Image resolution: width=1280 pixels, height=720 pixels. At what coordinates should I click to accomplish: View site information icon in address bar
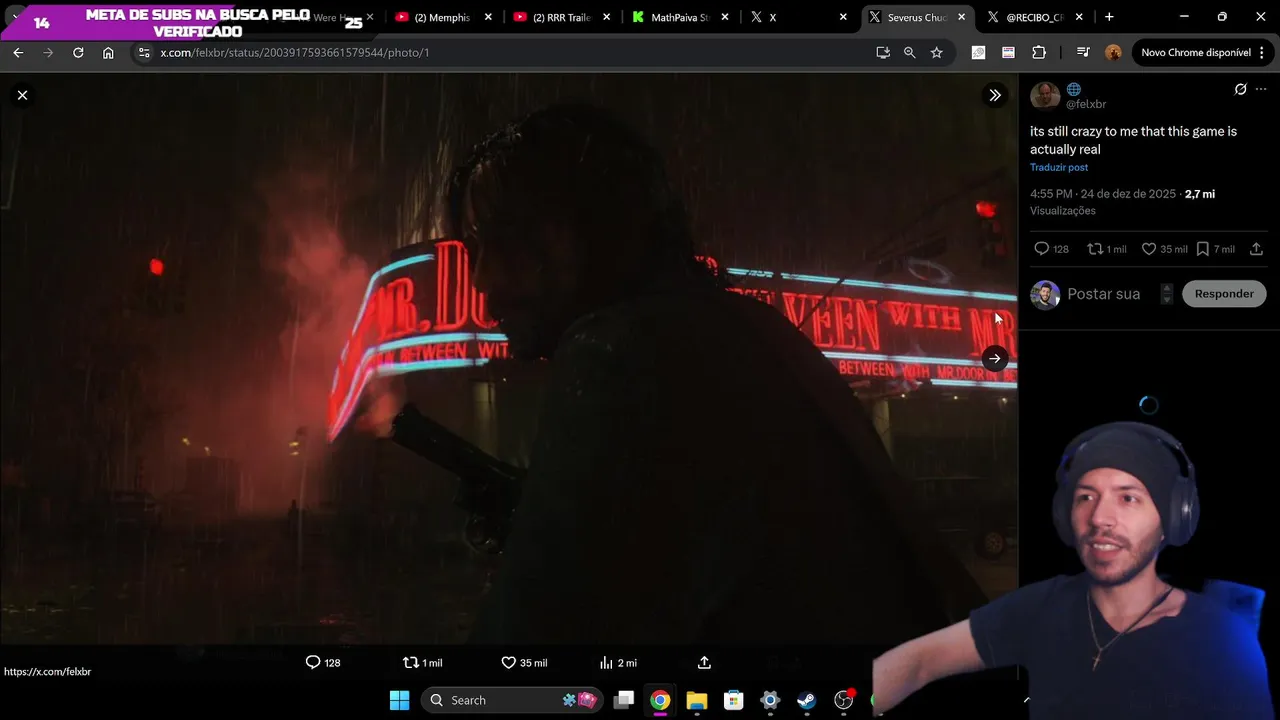tap(144, 52)
